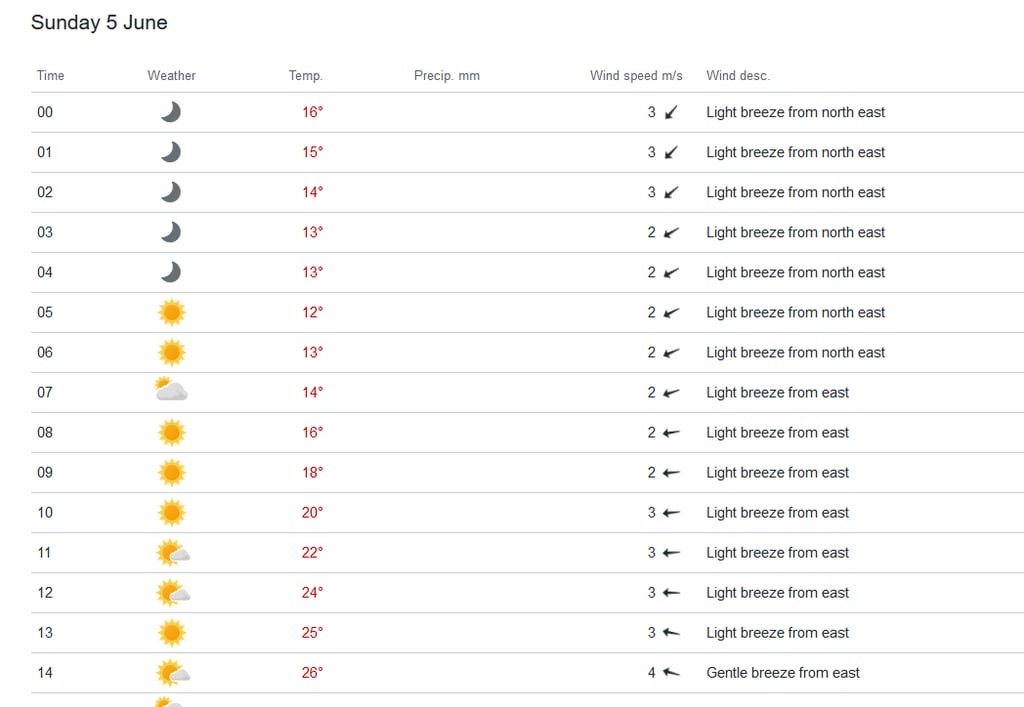Click the cloudy weather icon at hour 07

click(171, 391)
